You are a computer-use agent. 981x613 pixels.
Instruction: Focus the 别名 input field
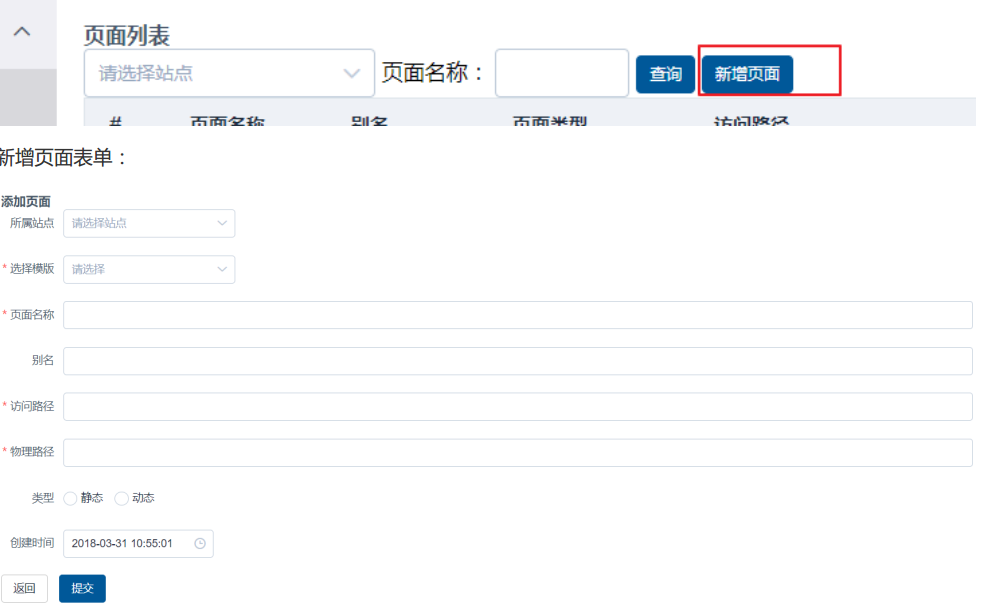[x=517, y=361]
